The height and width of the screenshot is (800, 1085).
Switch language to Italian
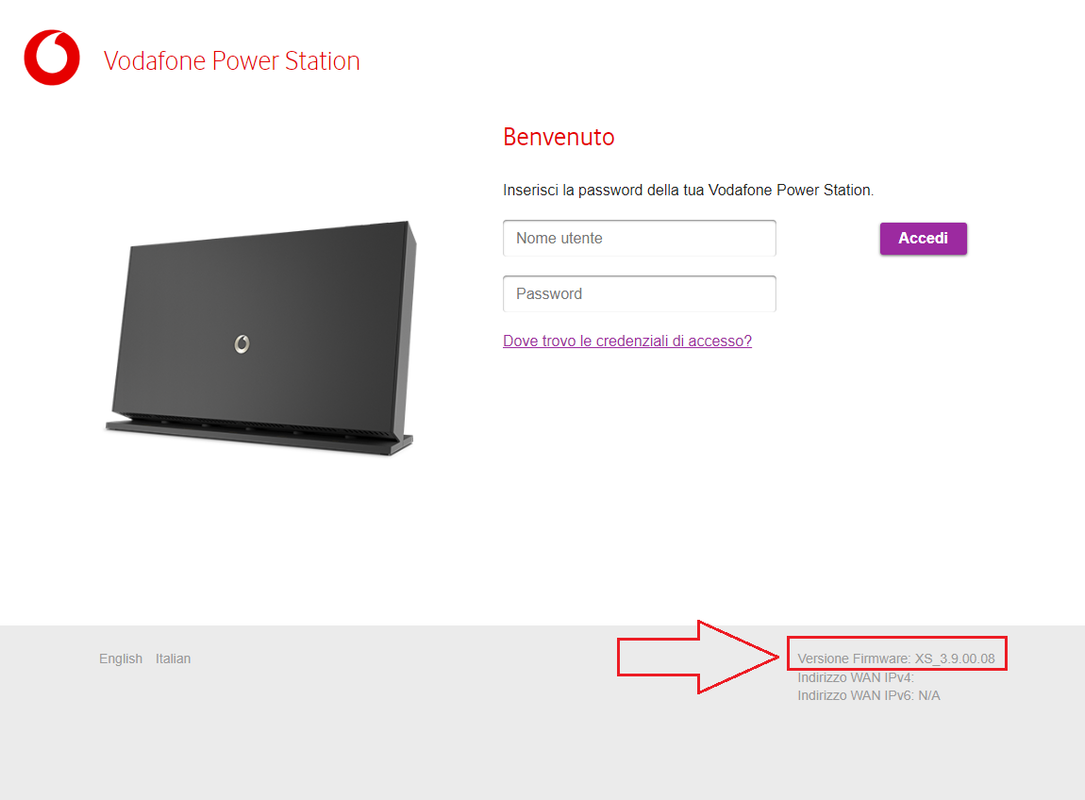click(173, 659)
